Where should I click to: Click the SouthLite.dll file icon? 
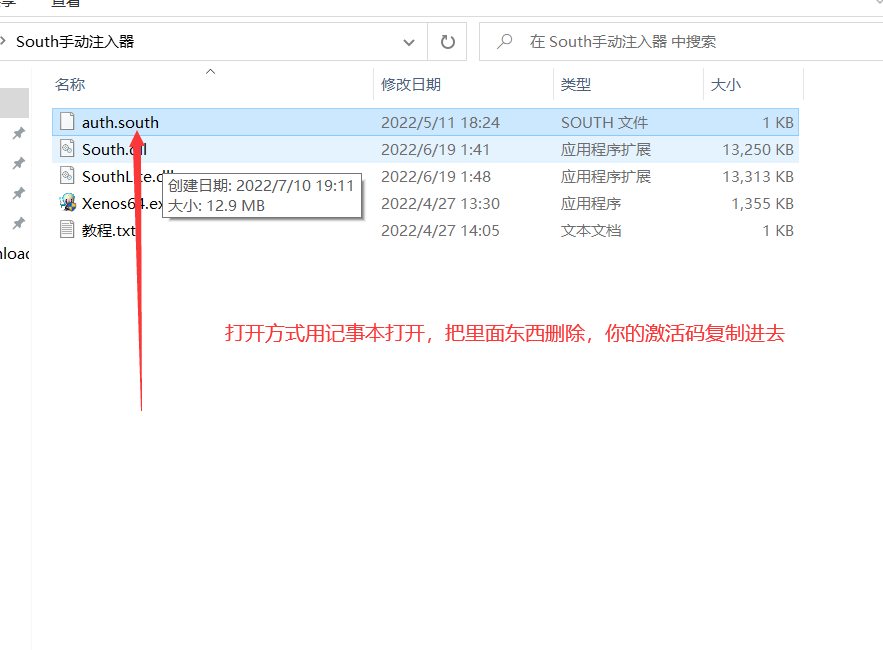coord(67,176)
